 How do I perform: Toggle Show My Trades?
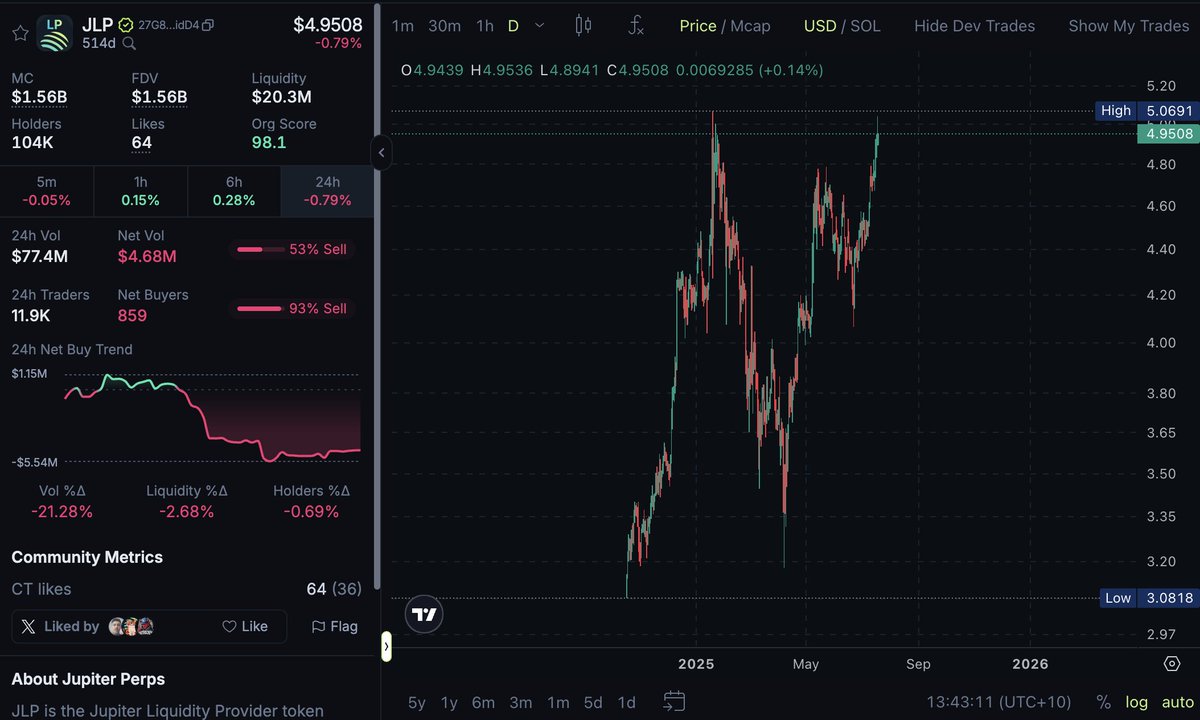[x=1128, y=26]
